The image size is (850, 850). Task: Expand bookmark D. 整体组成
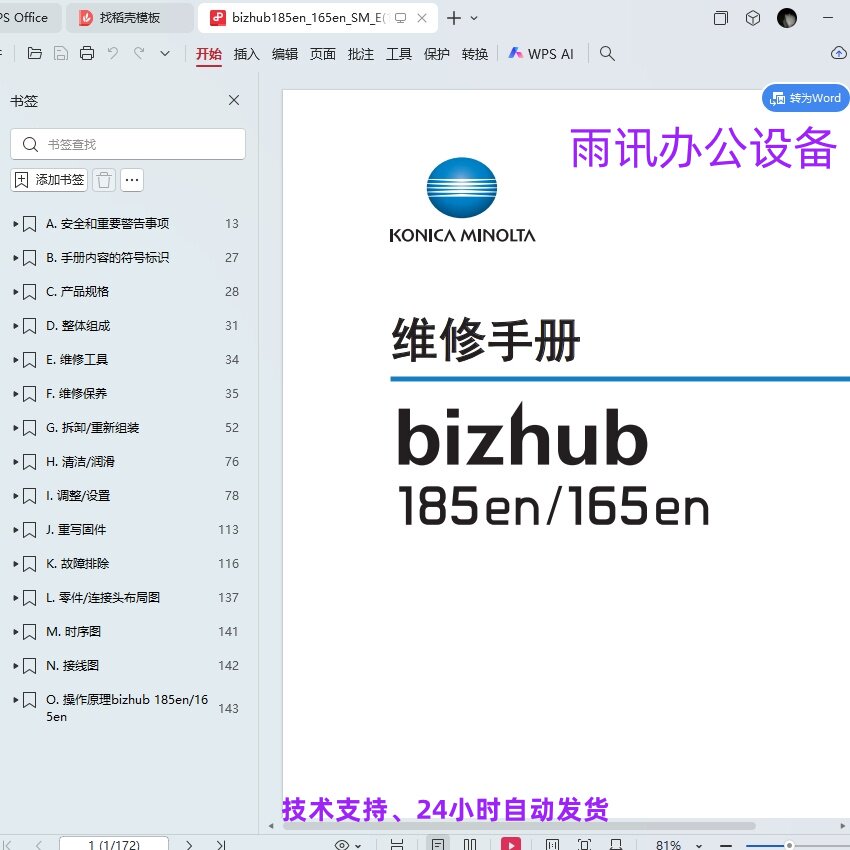click(x=16, y=326)
